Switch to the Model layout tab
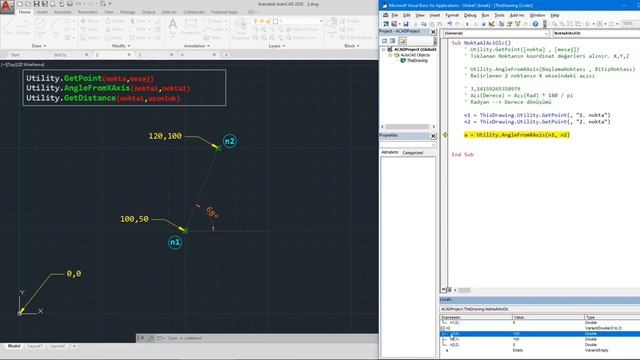Image resolution: width=640 pixels, height=360 pixels. [14, 346]
